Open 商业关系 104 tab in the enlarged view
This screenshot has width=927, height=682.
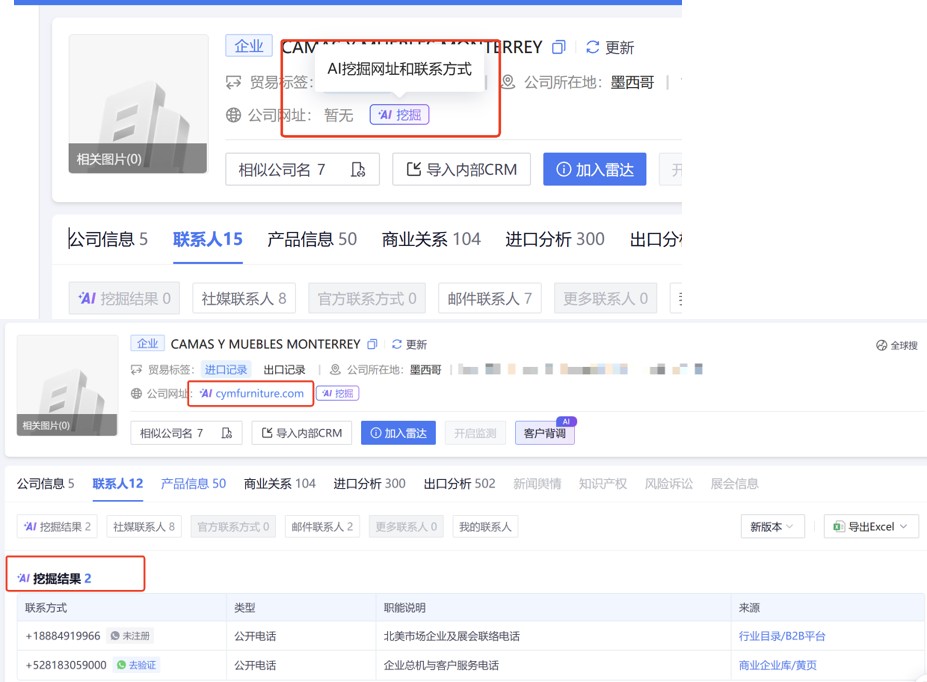tap(431, 239)
